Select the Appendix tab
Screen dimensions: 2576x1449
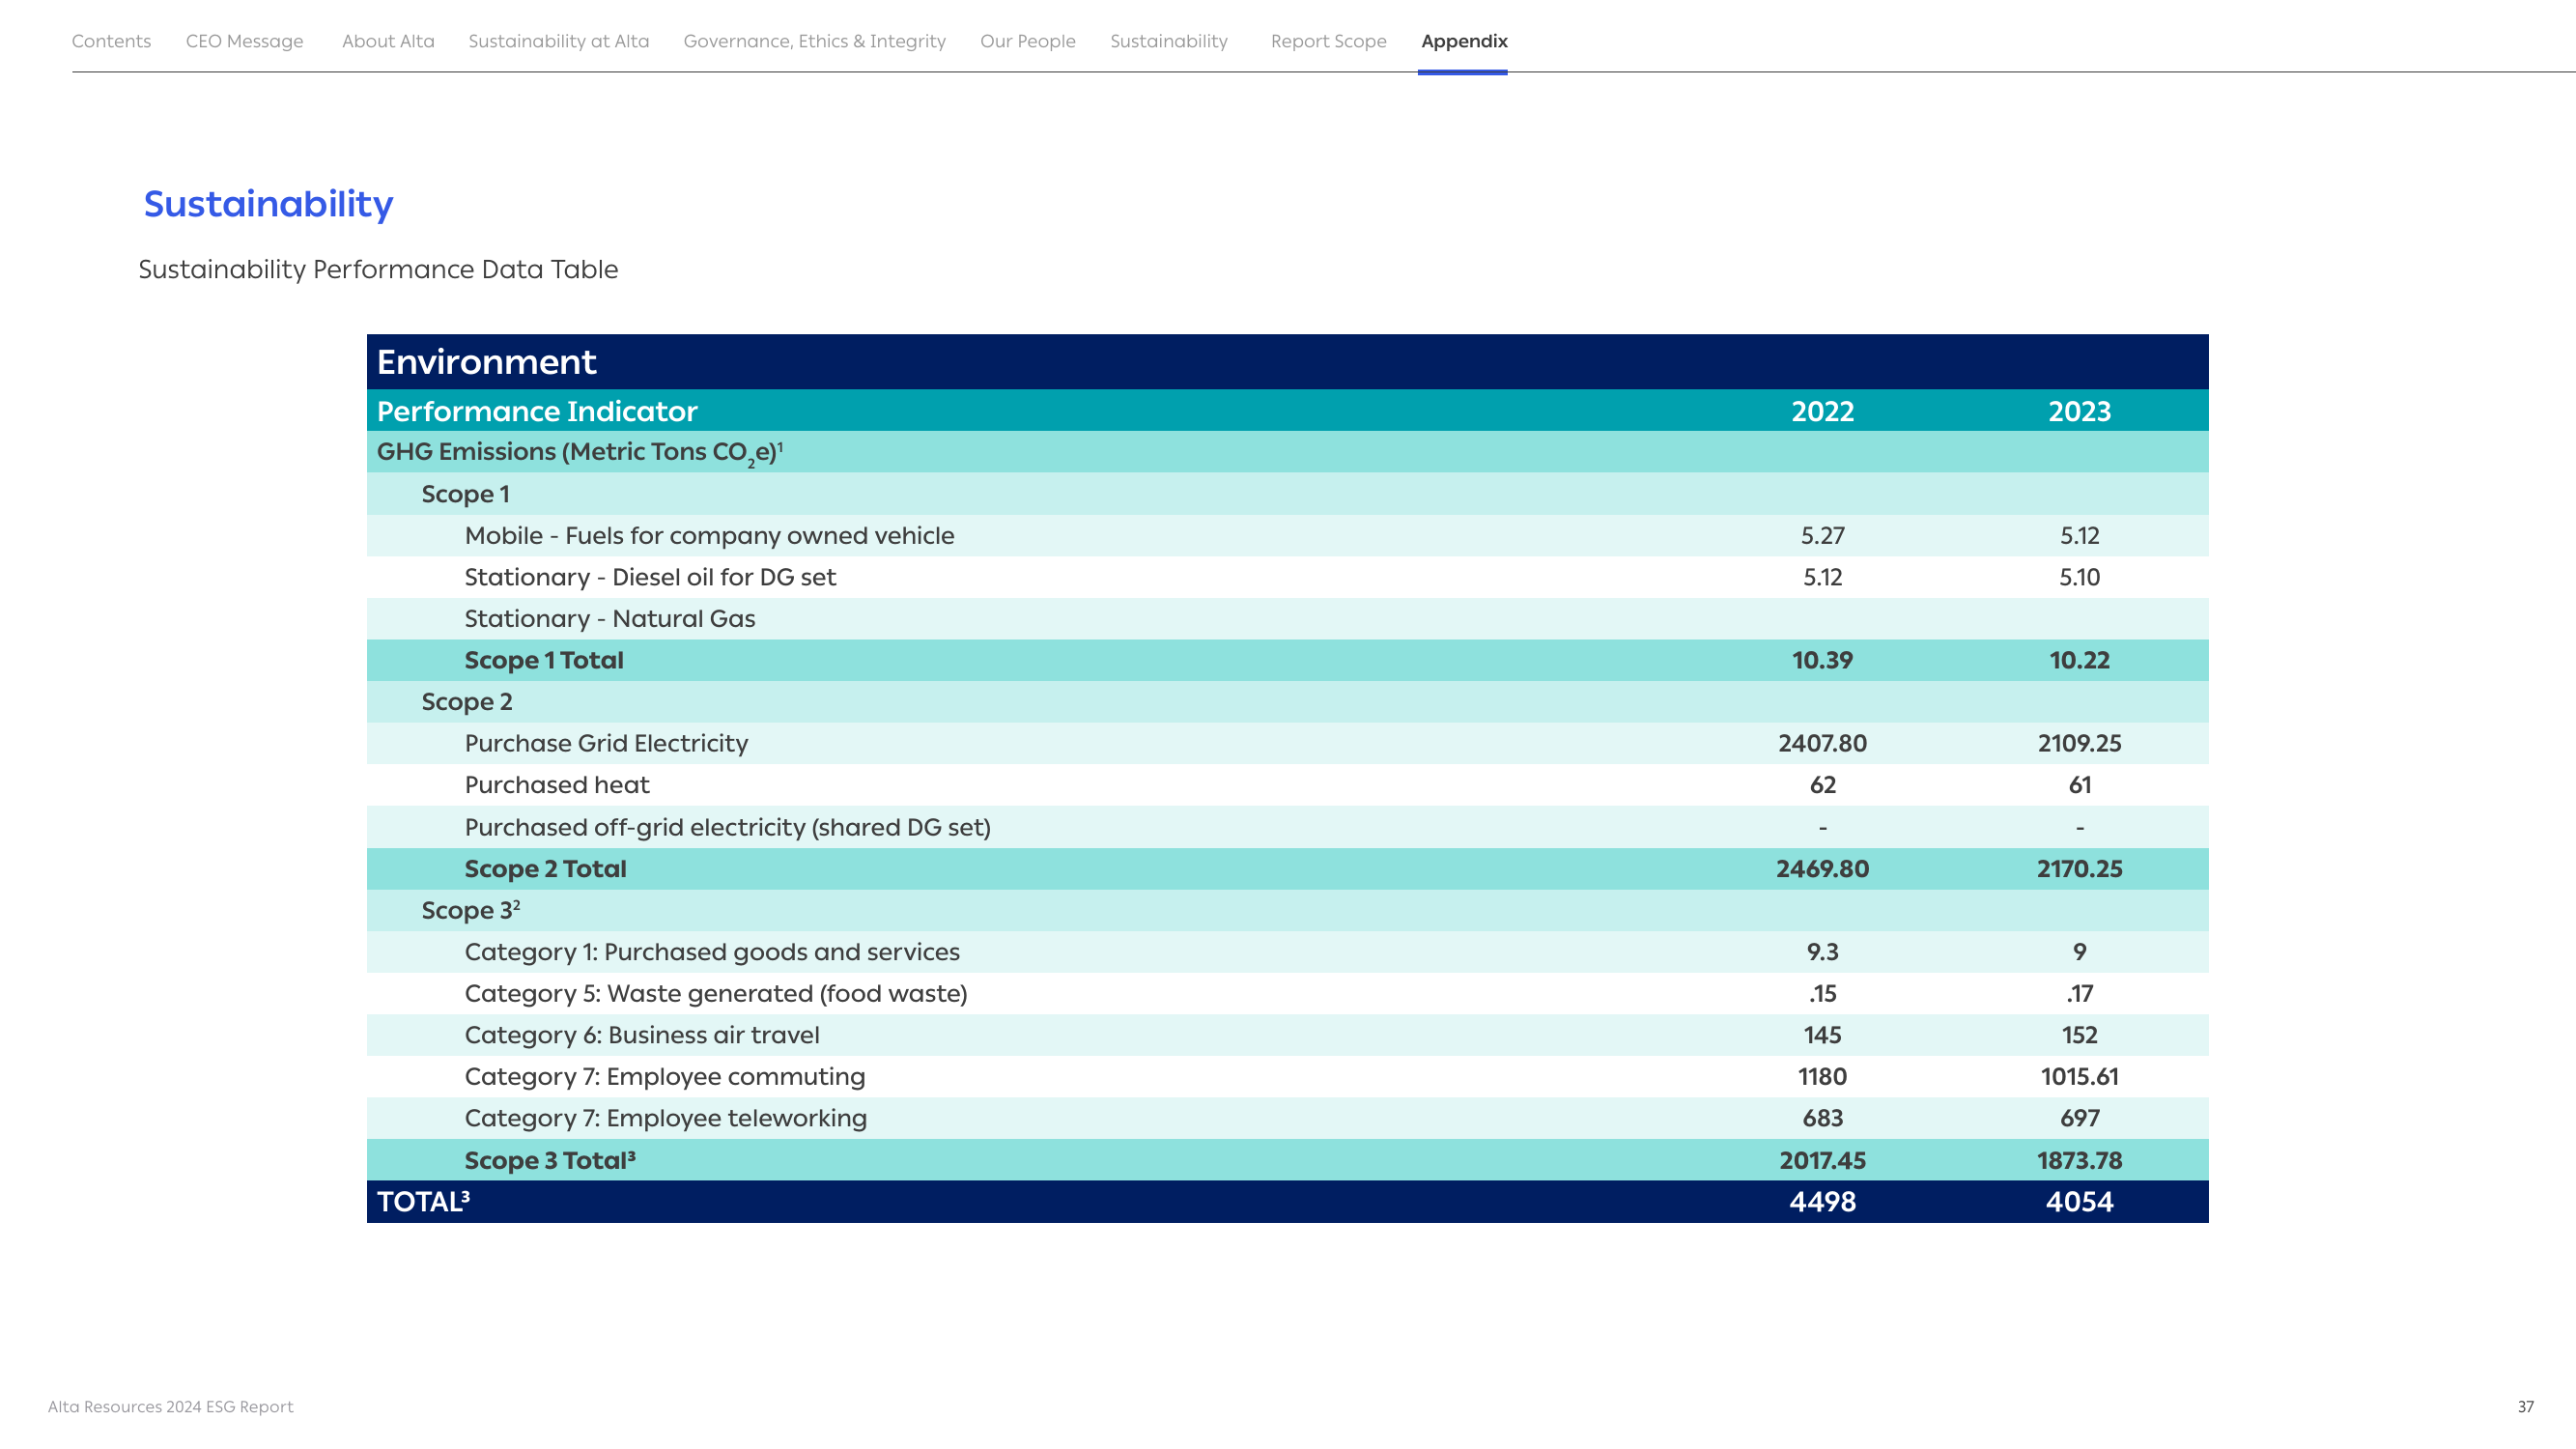click(x=1464, y=41)
